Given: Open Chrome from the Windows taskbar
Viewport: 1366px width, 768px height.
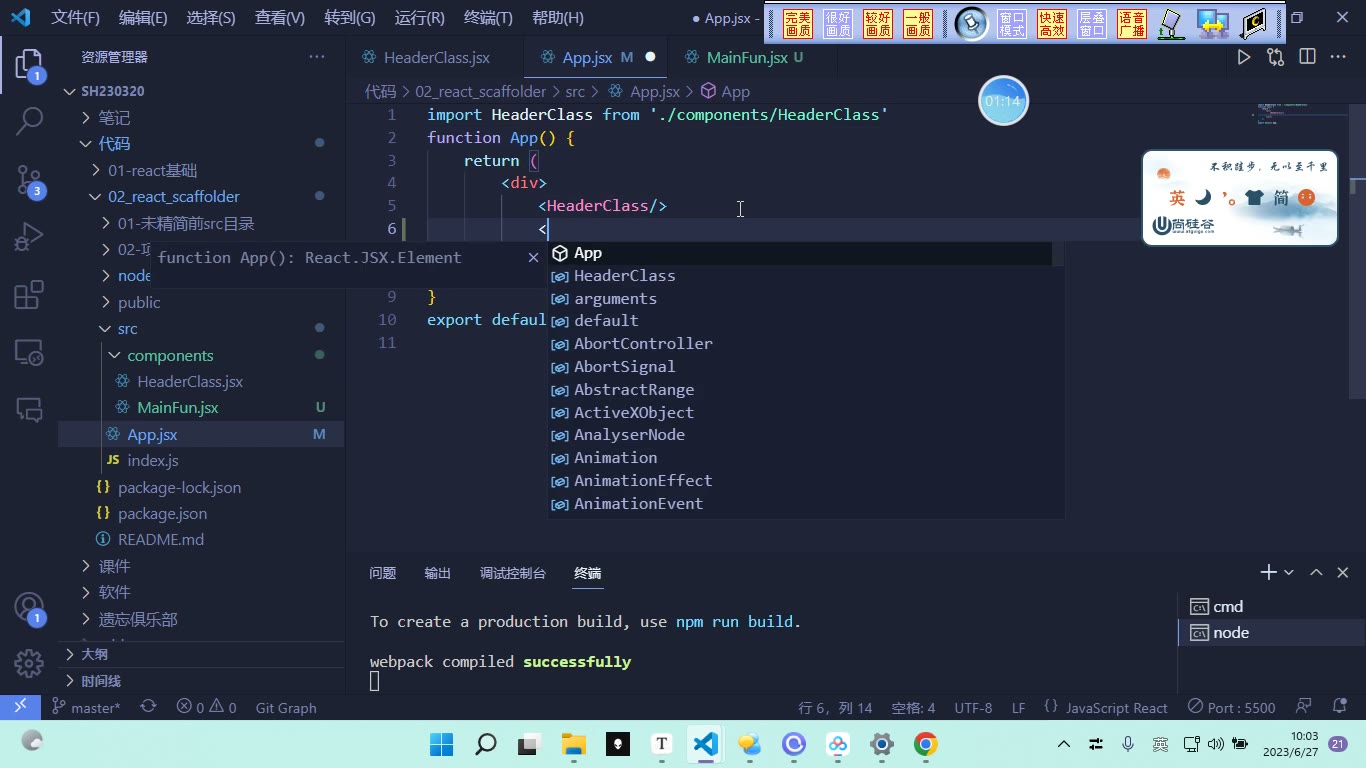Looking at the screenshot, I should [x=925, y=744].
